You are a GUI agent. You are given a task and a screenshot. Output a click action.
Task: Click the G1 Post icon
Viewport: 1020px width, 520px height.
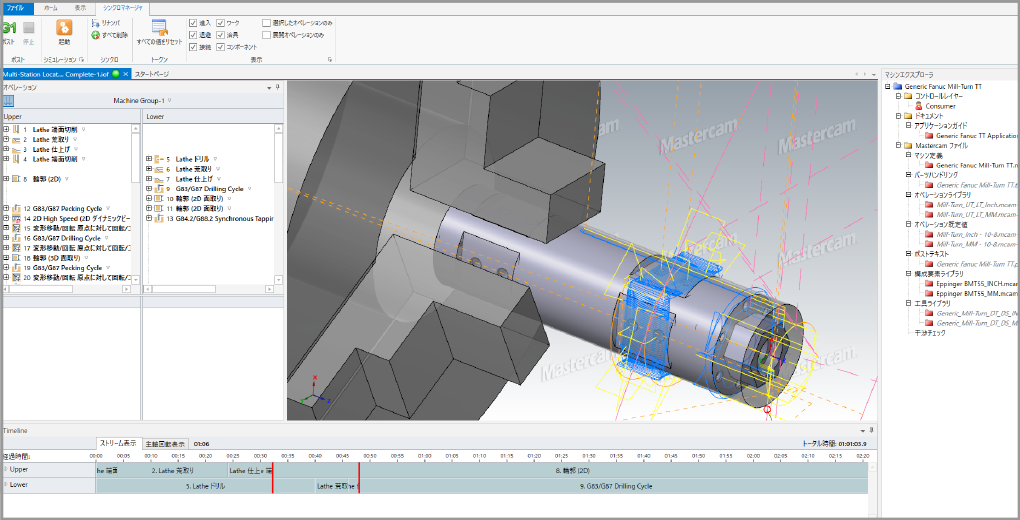pyautogui.click(x=9, y=28)
